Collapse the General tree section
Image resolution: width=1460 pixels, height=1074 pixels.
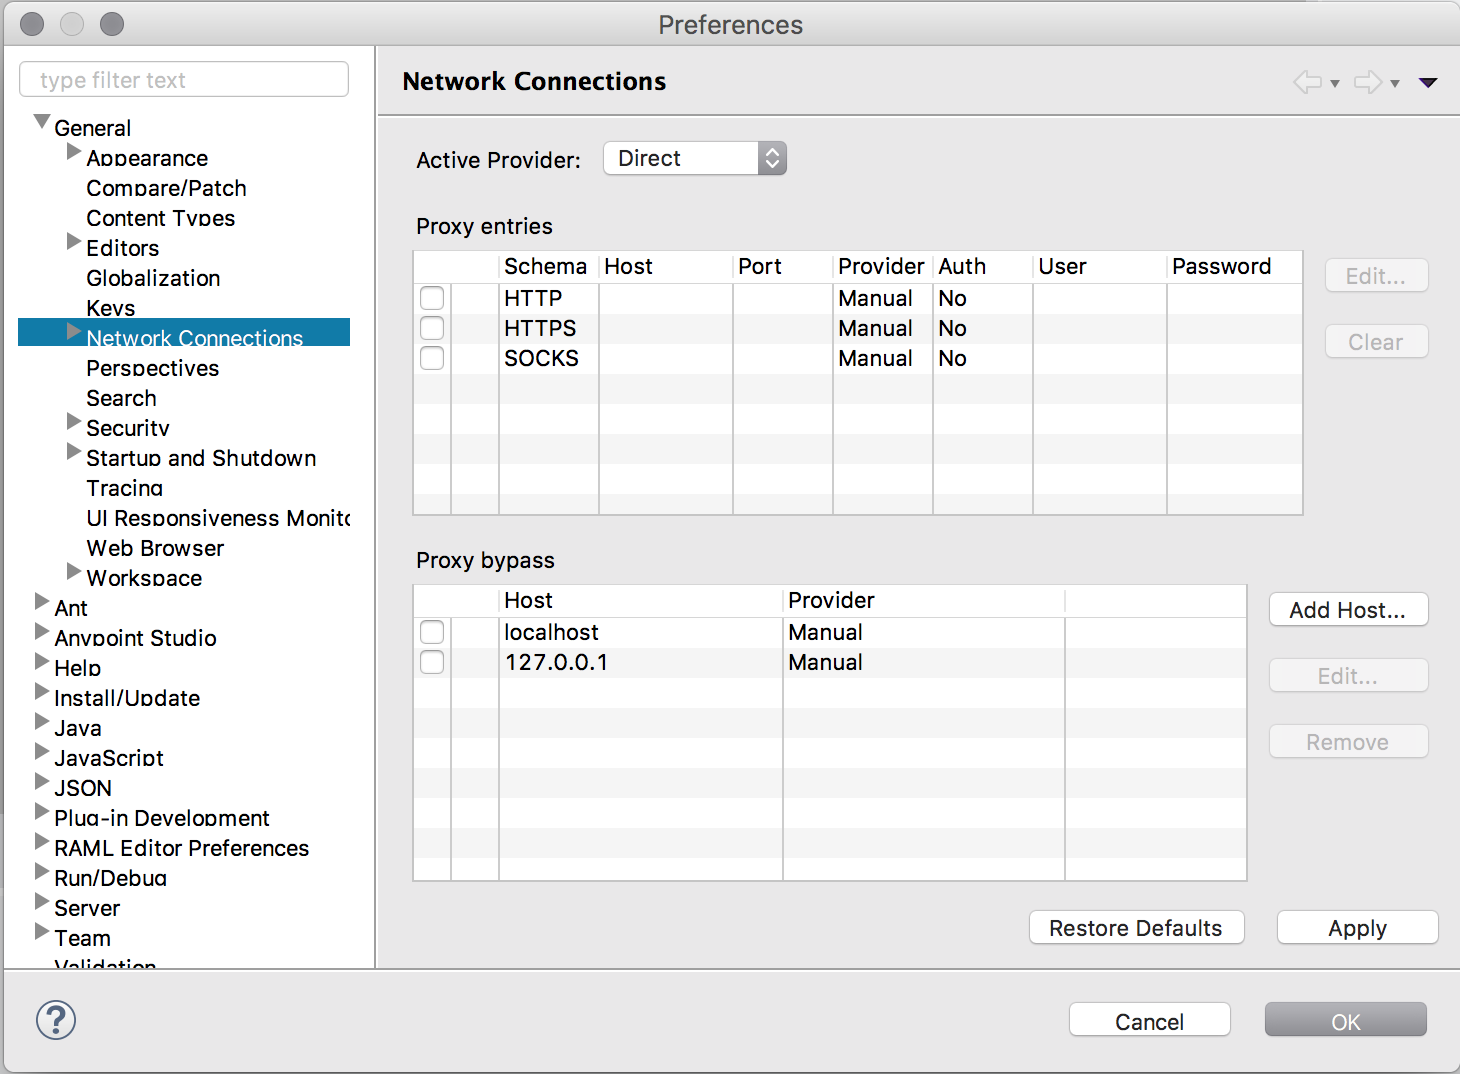pos(42,120)
